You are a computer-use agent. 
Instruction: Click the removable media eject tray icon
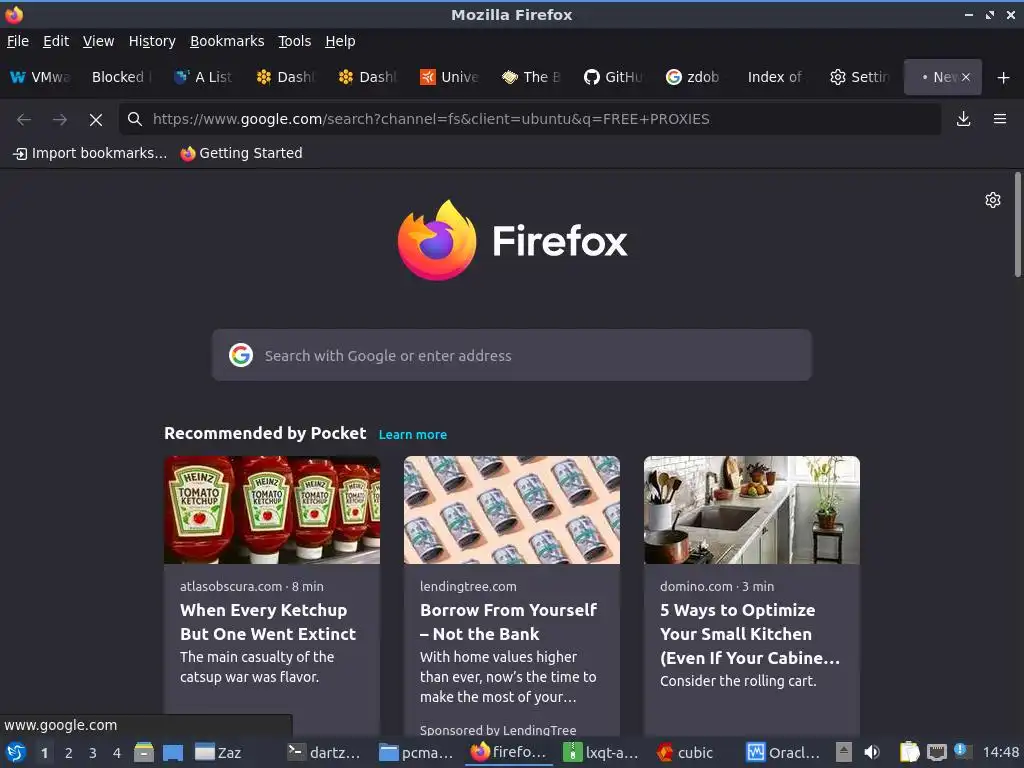pos(844,752)
